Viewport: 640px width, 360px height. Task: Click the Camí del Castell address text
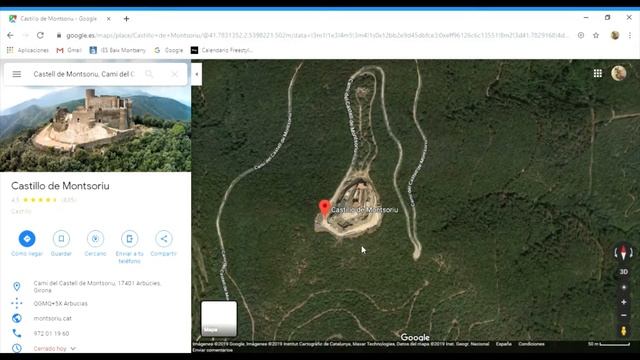(97, 287)
